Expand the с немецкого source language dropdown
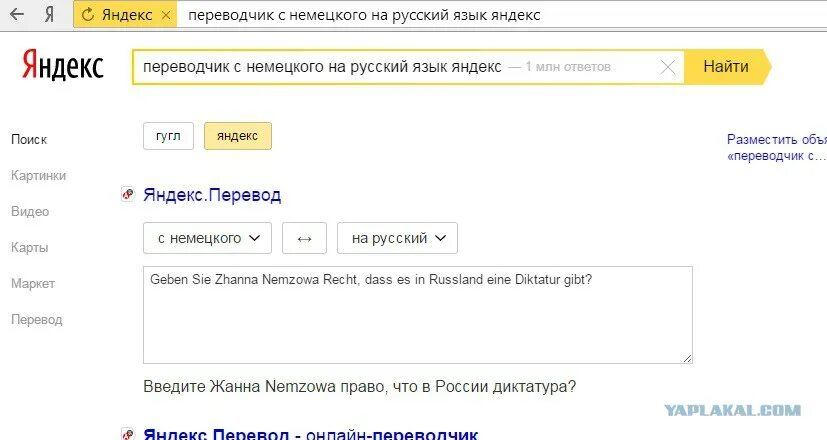The image size is (827, 440). pyautogui.click(x=207, y=238)
